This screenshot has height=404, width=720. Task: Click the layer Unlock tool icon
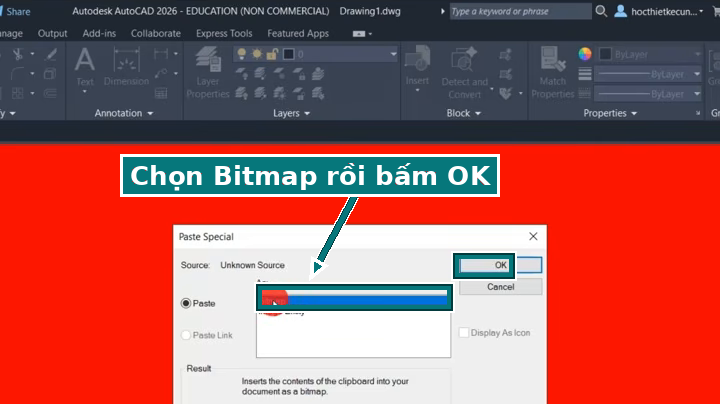click(299, 93)
